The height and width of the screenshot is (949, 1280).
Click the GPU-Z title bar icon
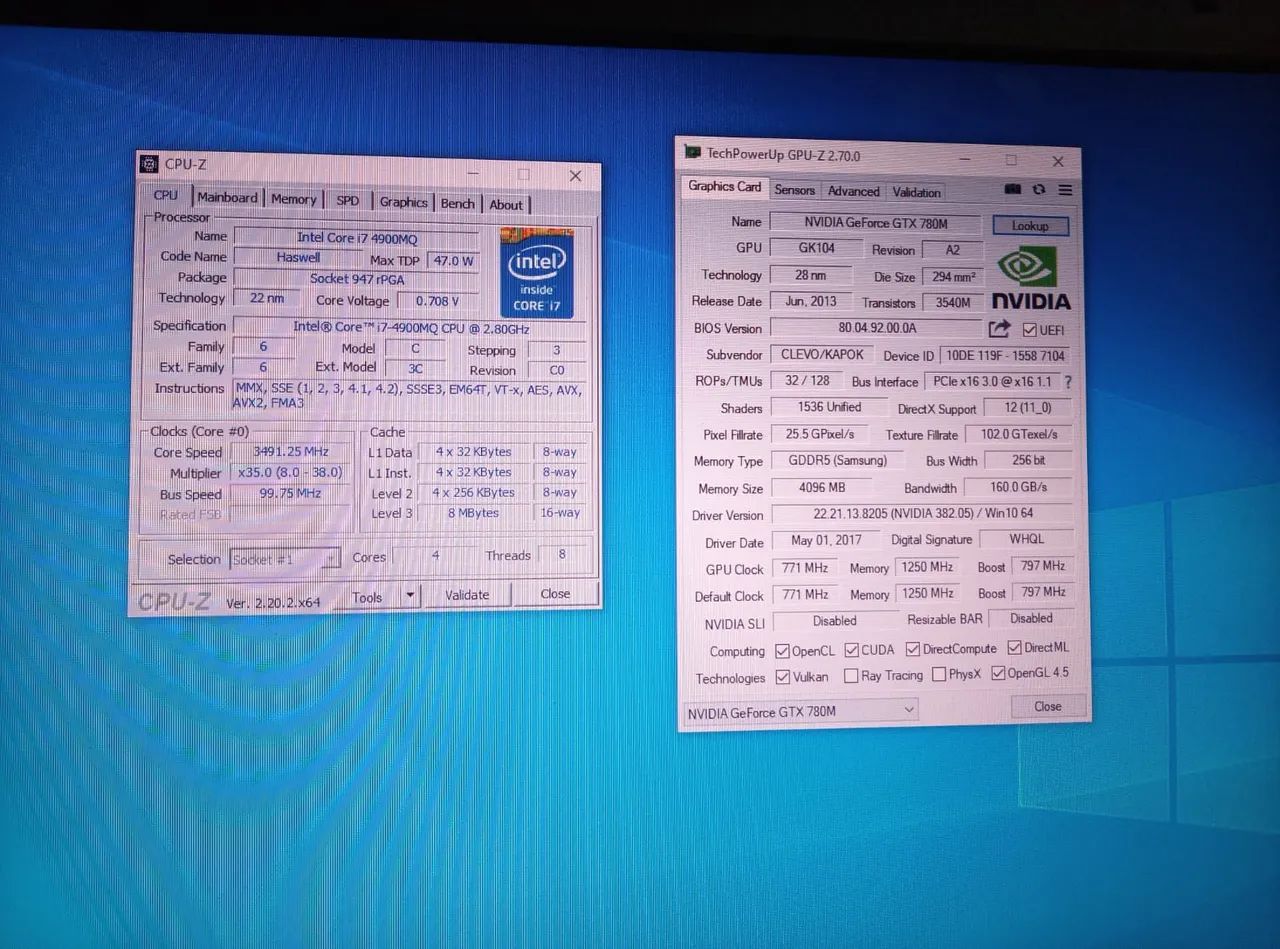(692, 152)
